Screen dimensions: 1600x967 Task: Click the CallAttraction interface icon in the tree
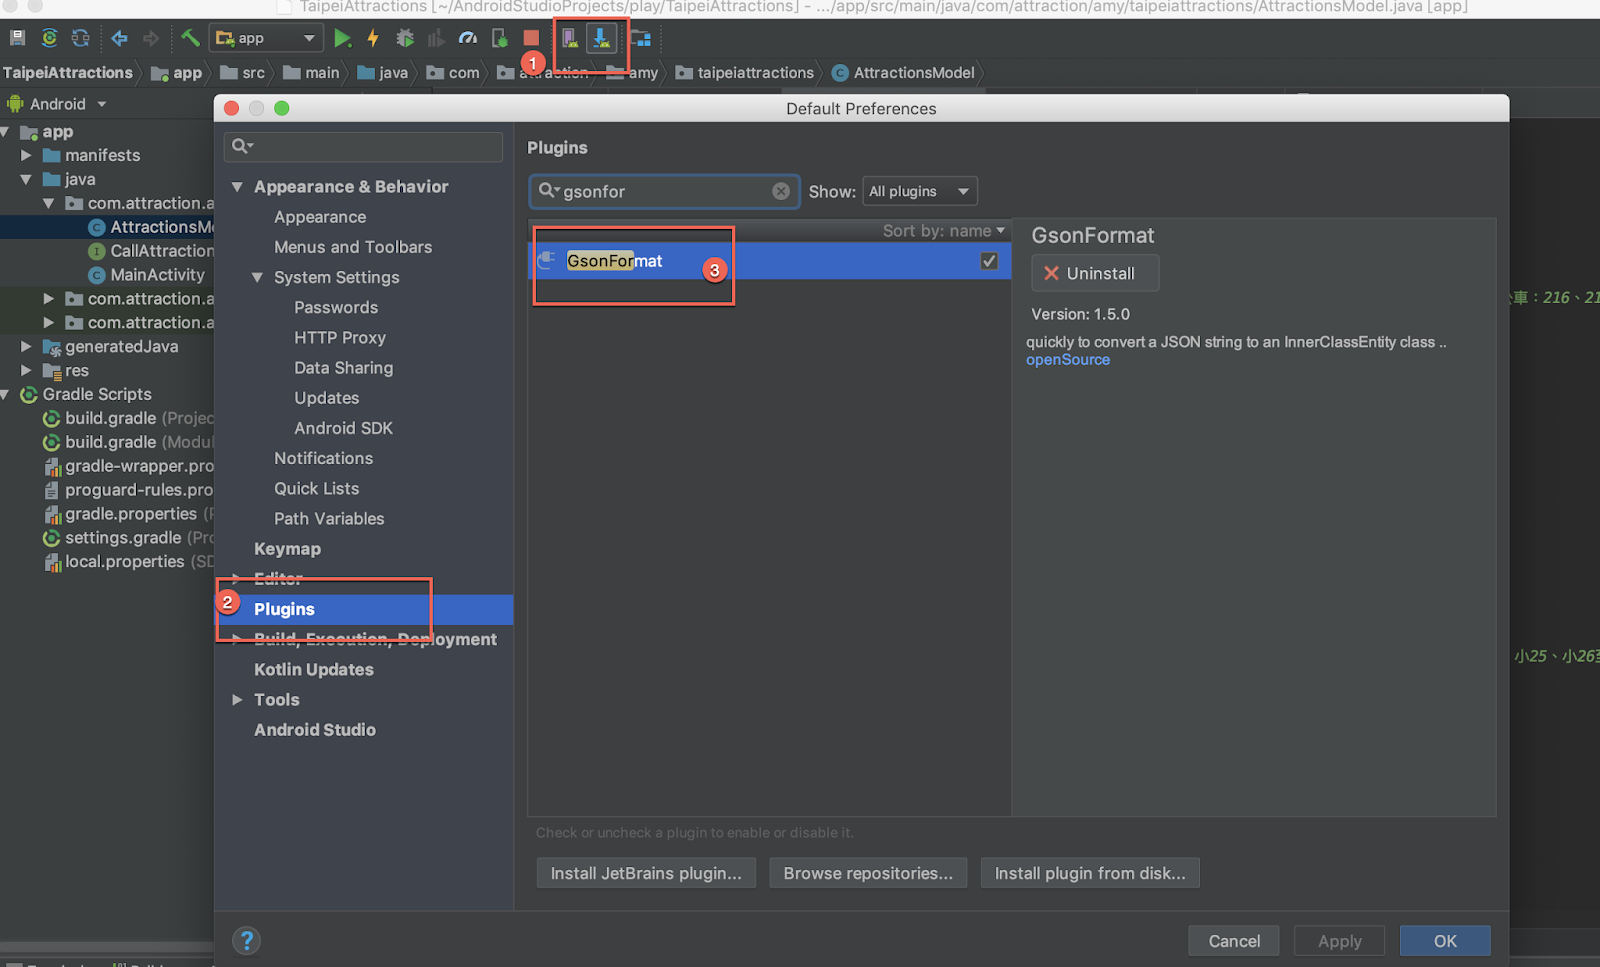coord(97,251)
